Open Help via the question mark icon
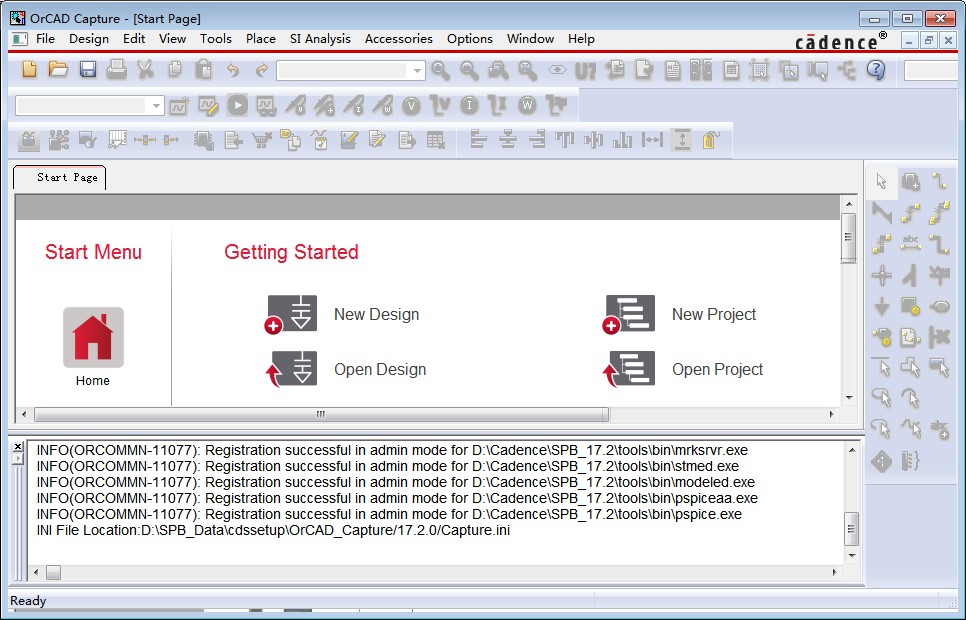Viewport: 966px width, 620px height. [876, 70]
